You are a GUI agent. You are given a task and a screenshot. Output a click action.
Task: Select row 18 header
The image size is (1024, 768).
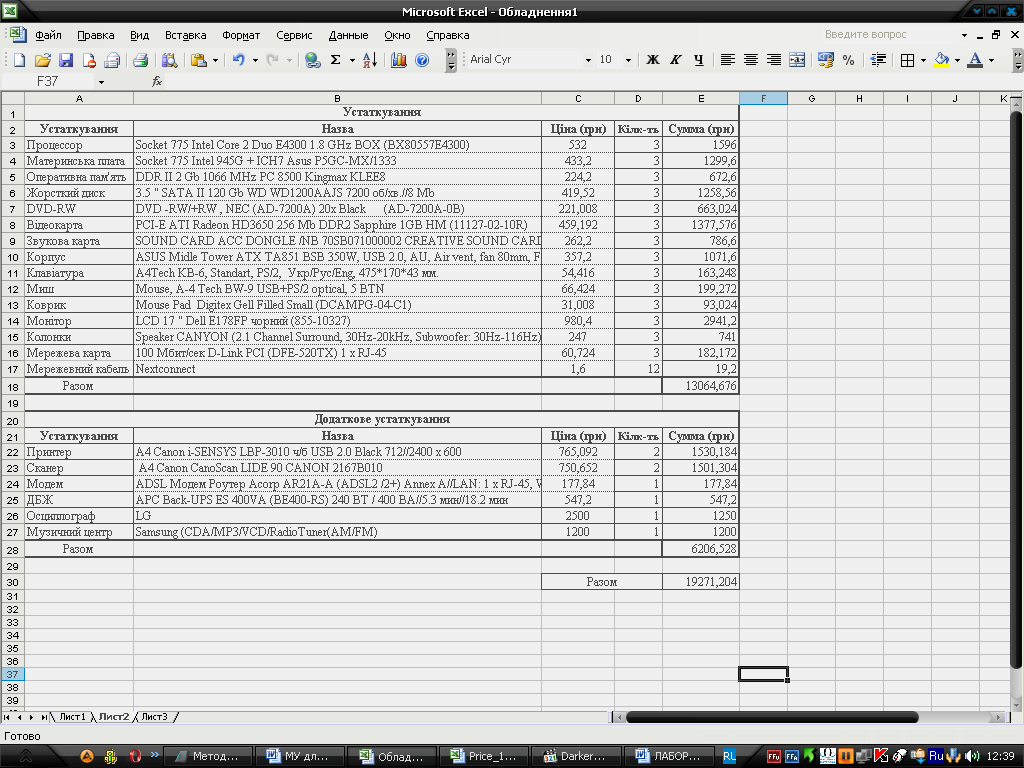[x=12, y=386]
